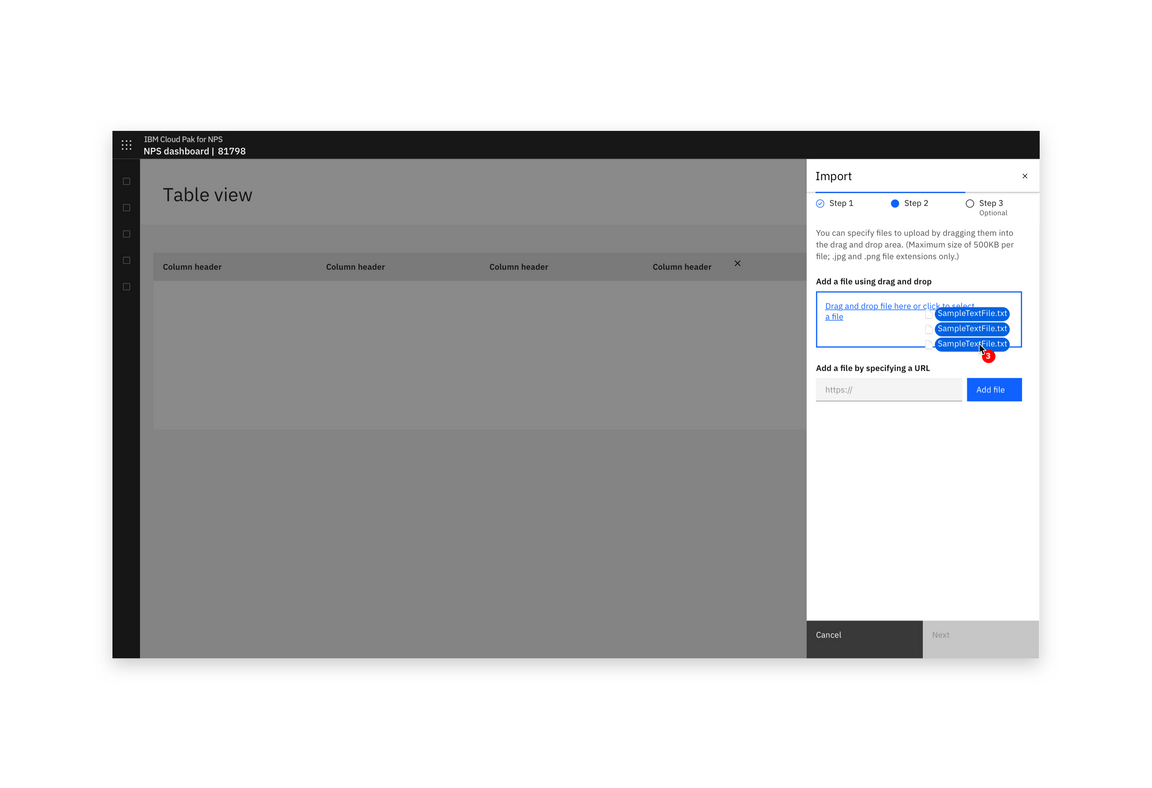The image size is (1152, 788).
Task: Click the third sidebar navigation icon
Action: (x=126, y=233)
